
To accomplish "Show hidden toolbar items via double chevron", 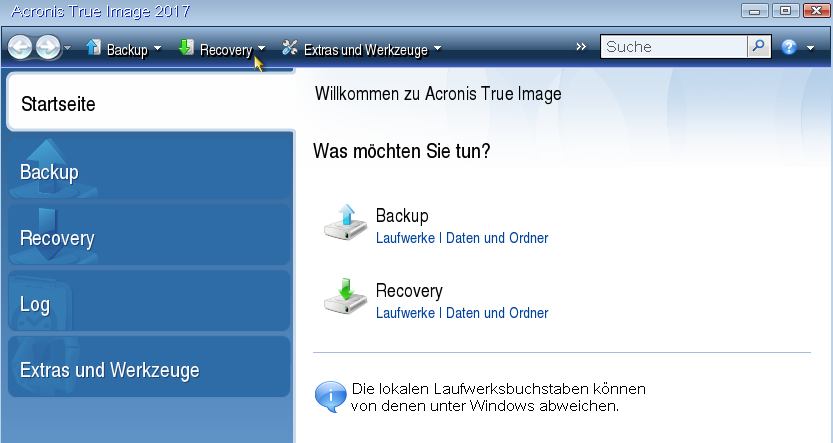I will point(582,47).
